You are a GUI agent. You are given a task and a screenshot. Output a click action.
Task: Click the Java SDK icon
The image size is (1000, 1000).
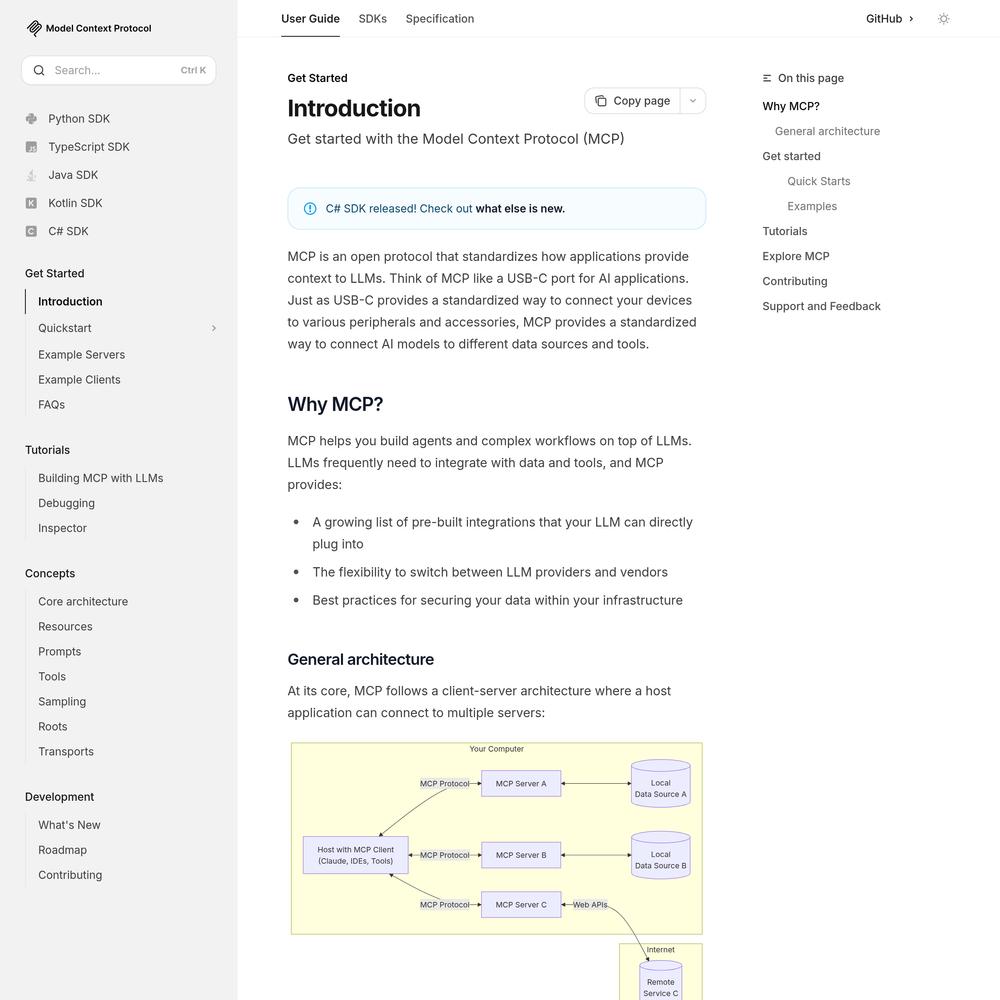tap(31, 175)
